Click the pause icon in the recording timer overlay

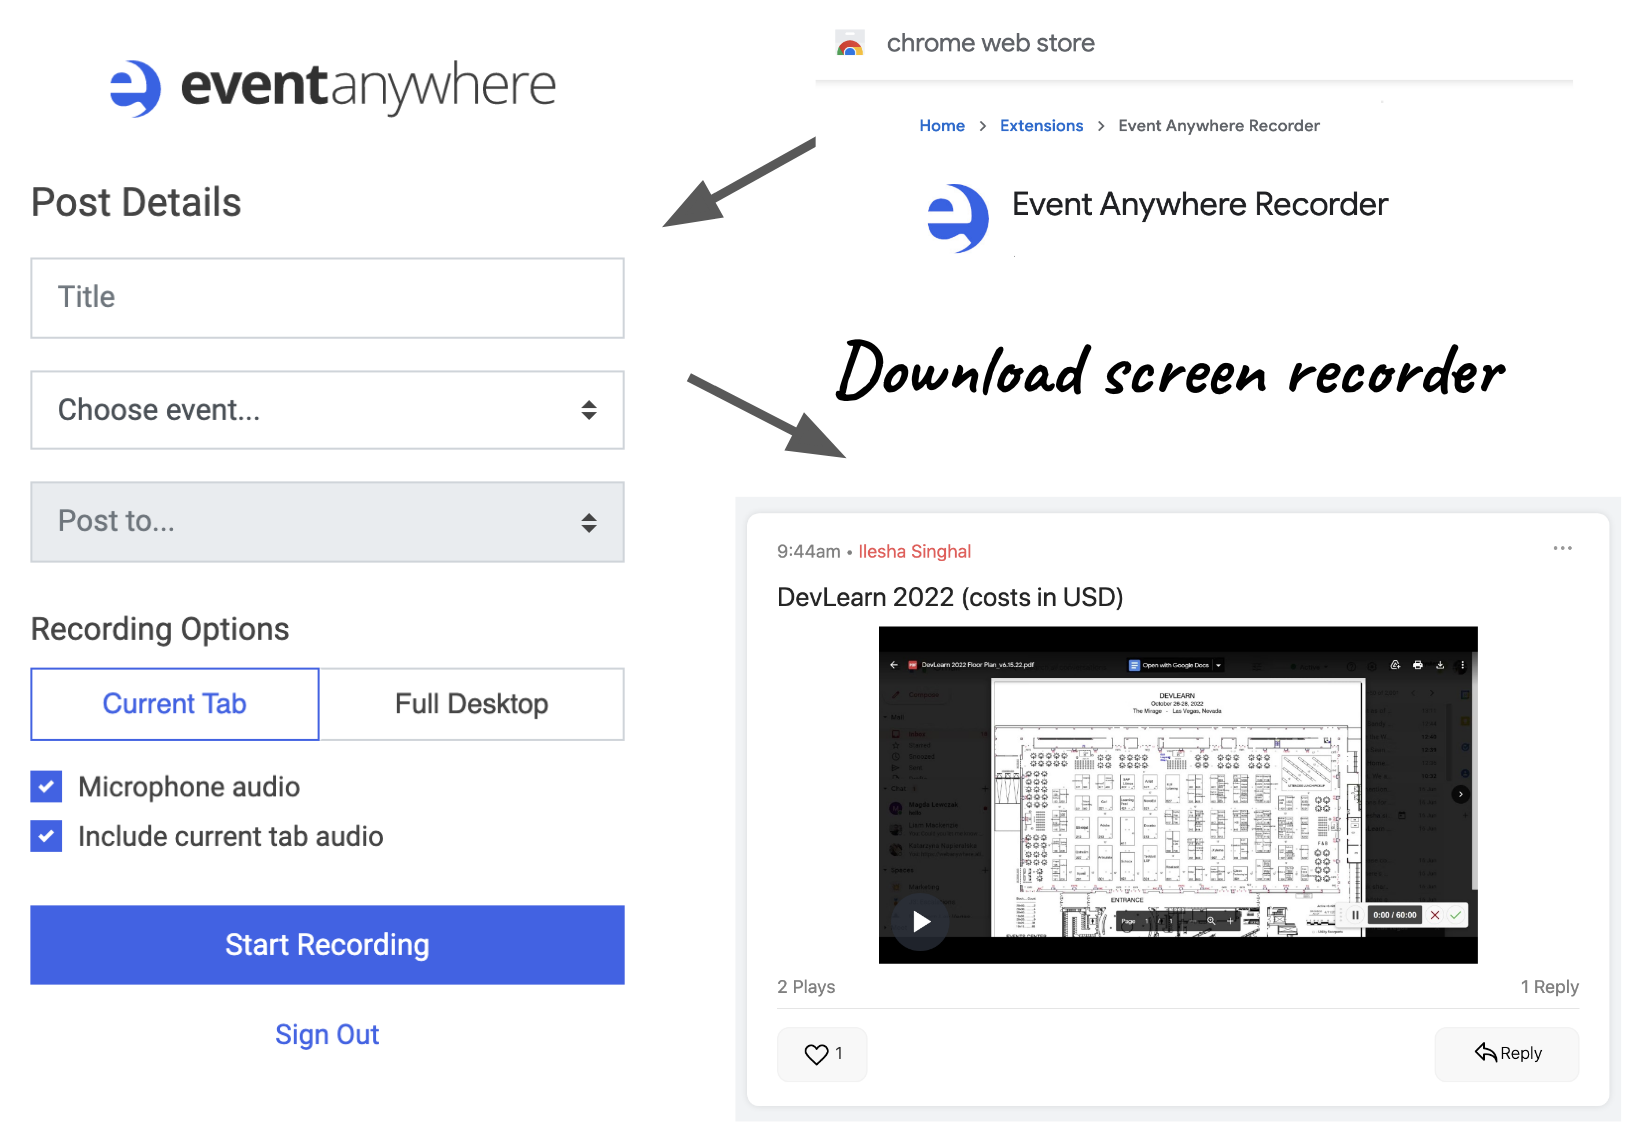pos(1355,914)
